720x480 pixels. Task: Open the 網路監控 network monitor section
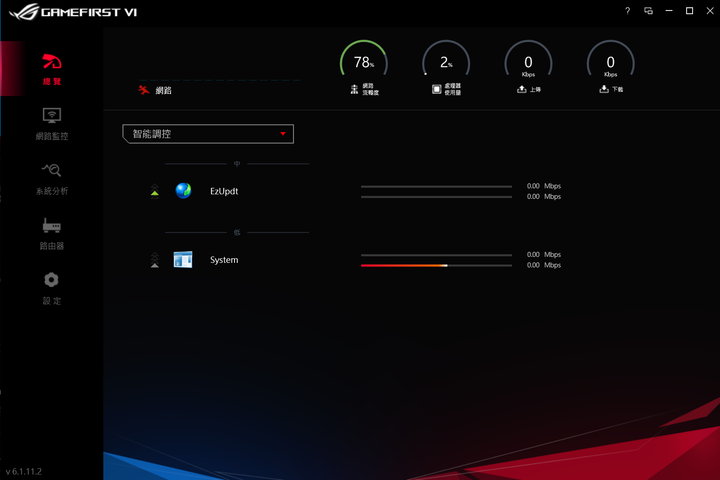point(51,124)
